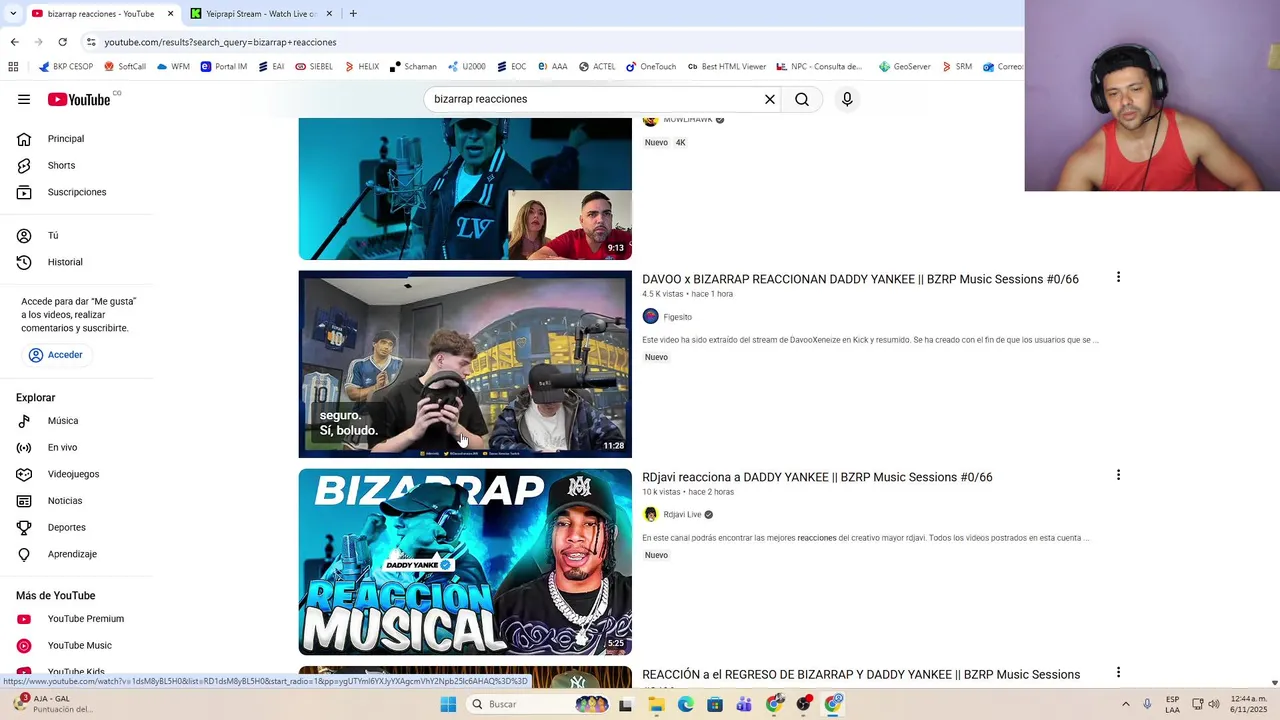Switch to the bizarrap reacciones YouTube tab
Viewport: 1280px width, 720px height.
click(102, 14)
